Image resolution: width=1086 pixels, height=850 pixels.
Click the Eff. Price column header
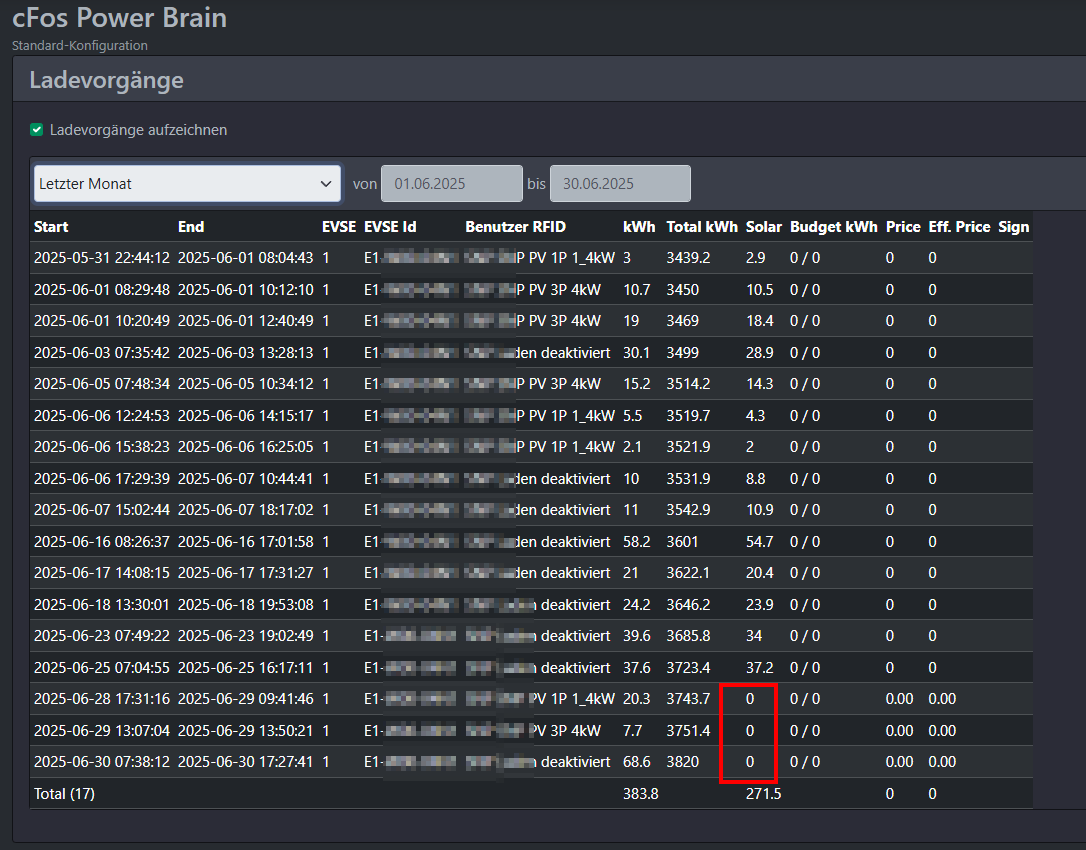pos(959,227)
